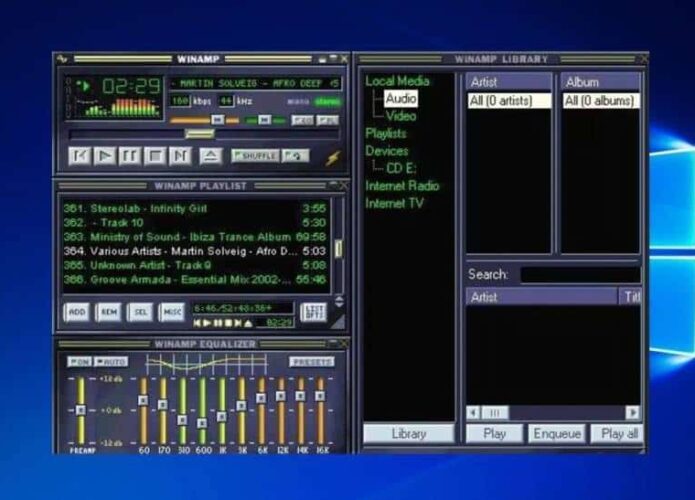
Task: Click the Eject open-file button
Action: [x=210, y=156]
